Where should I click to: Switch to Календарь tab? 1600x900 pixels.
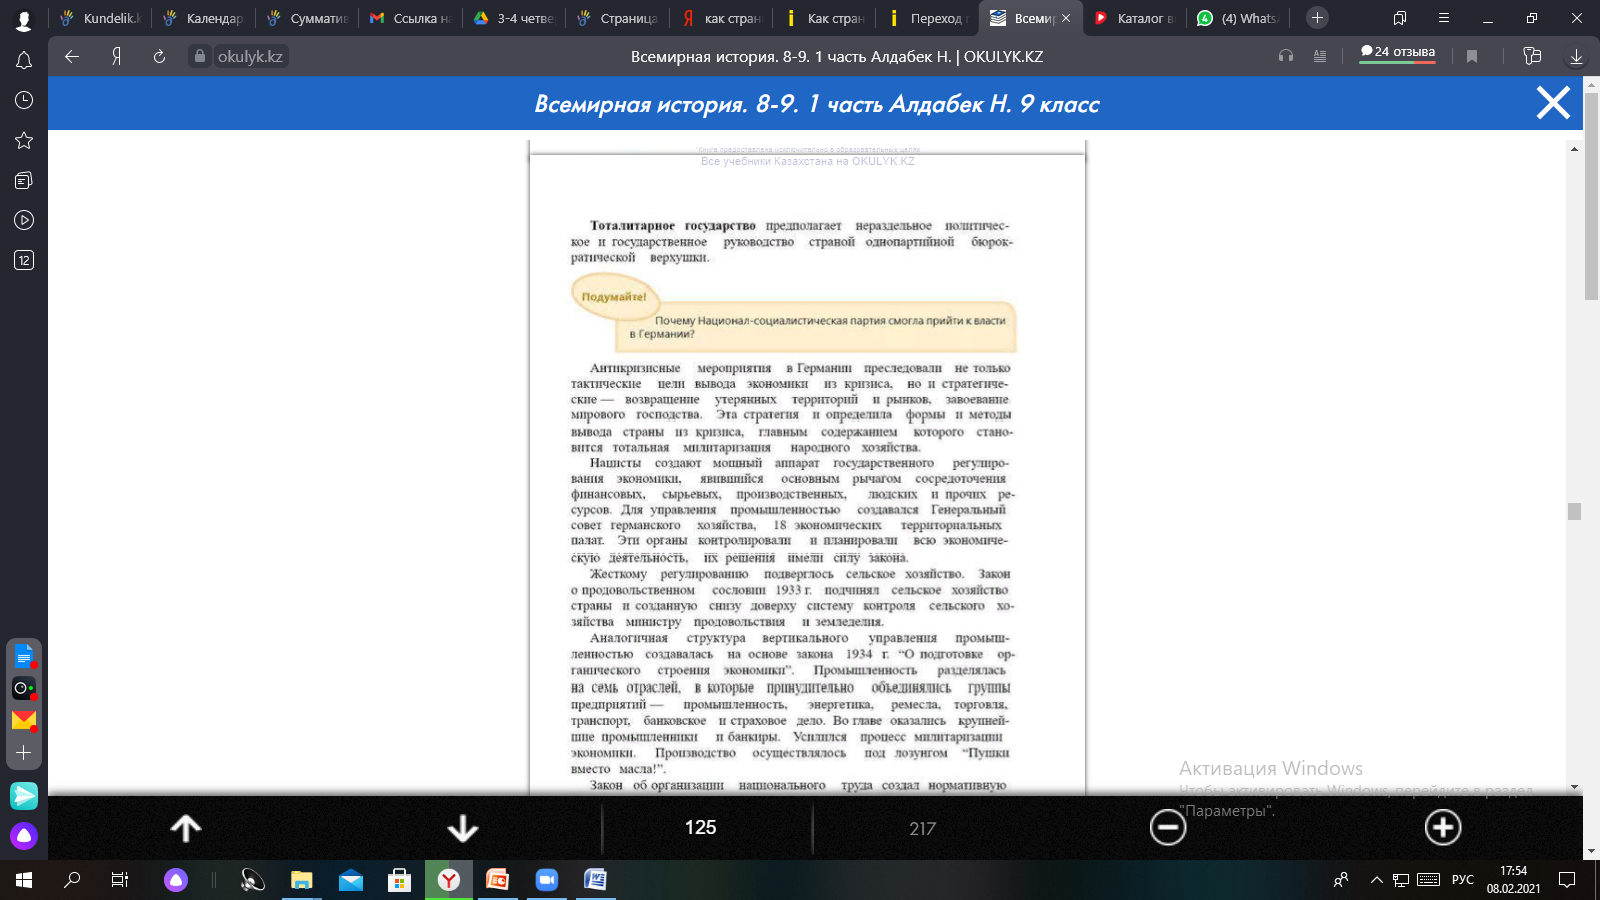(x=204, y=18)
